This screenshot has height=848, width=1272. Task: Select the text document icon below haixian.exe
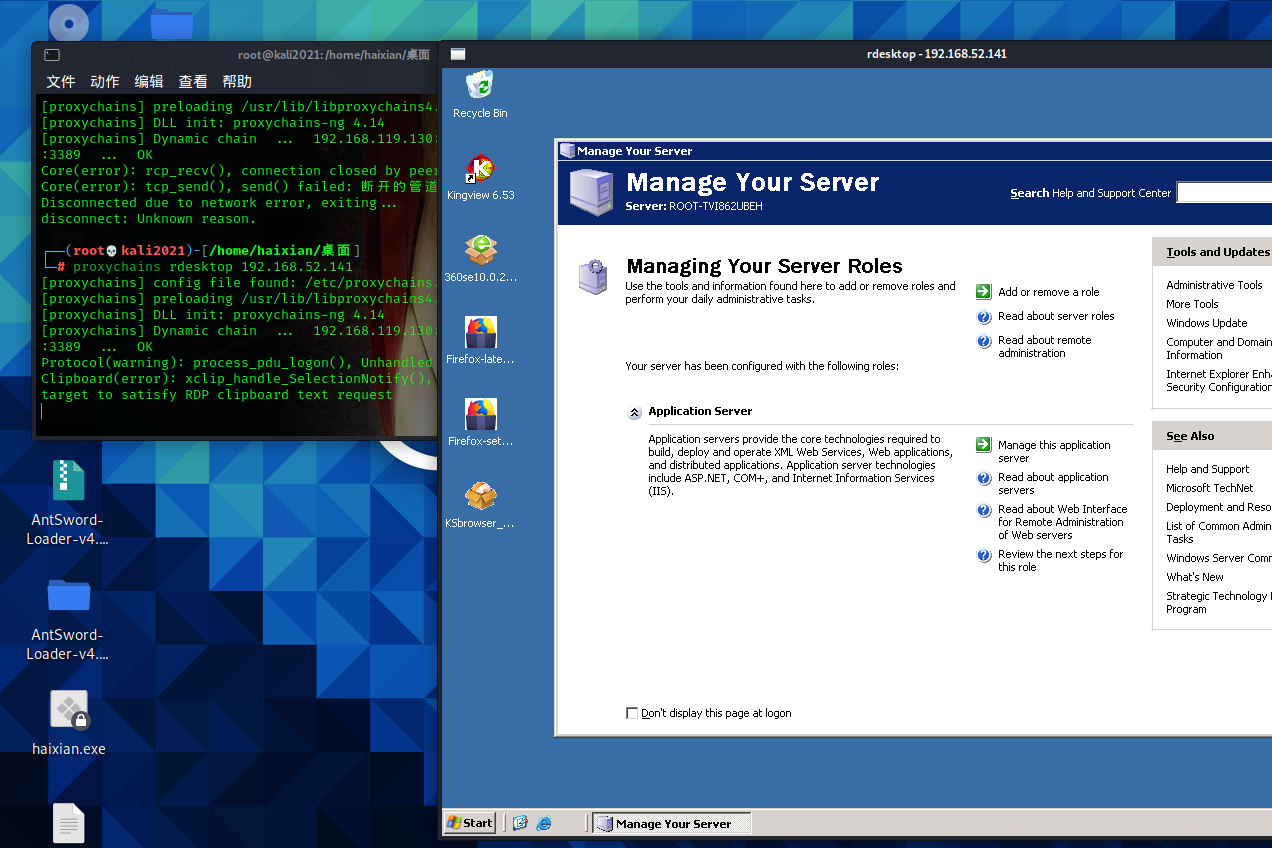(68, 823)
